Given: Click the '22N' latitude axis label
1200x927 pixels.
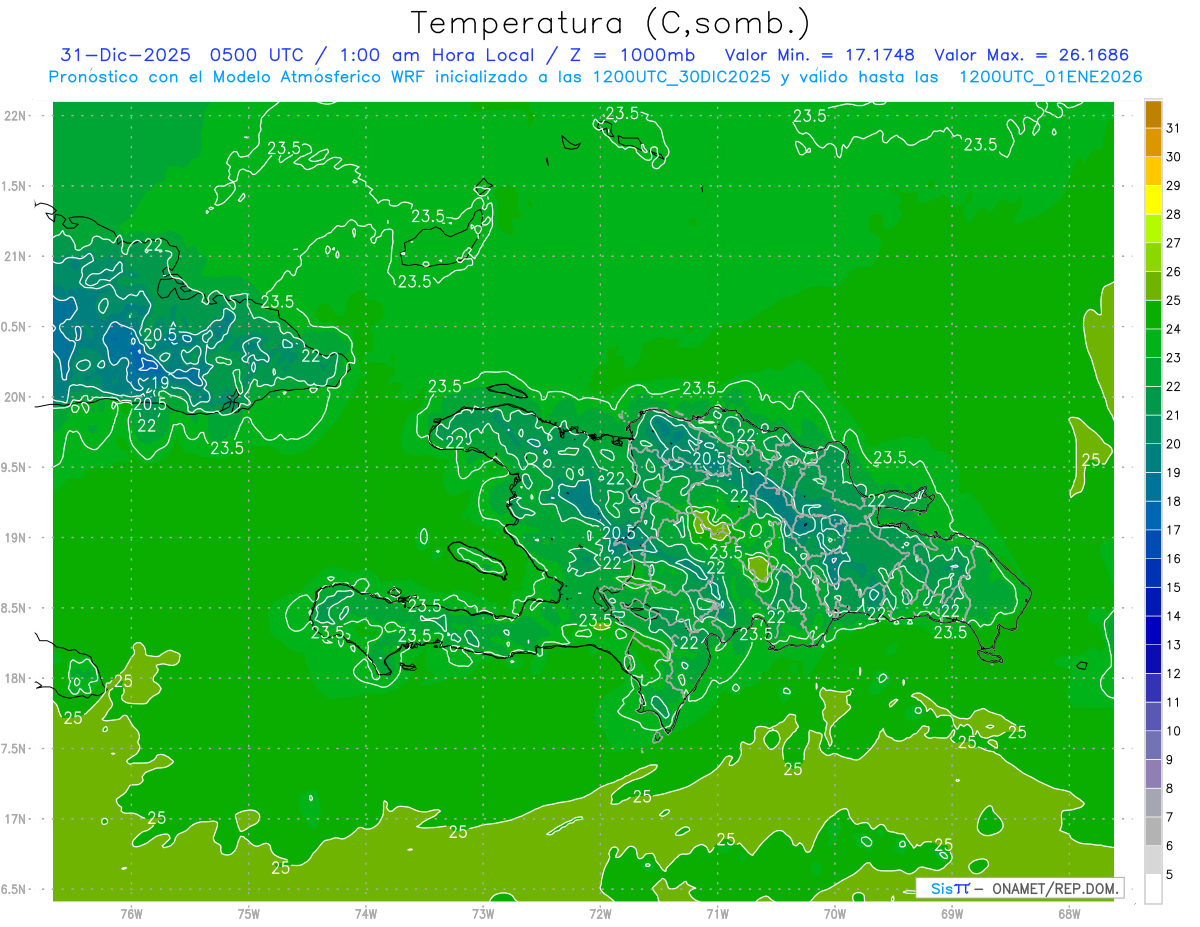Looking at the screenshot, I should (x=16, y=116).
